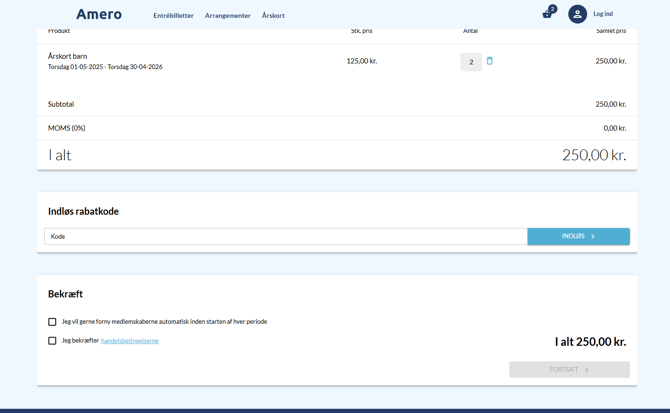This screenshot has height=413, width=670.
Task: Open the shopping basket icon
Action: tap(546, 15)
